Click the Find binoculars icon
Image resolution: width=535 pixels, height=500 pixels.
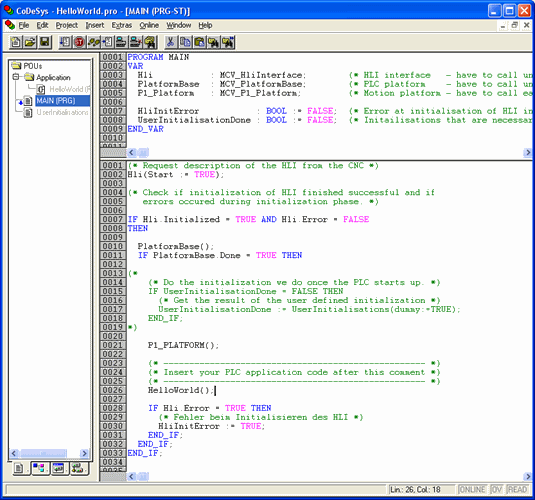click(214, 42)
